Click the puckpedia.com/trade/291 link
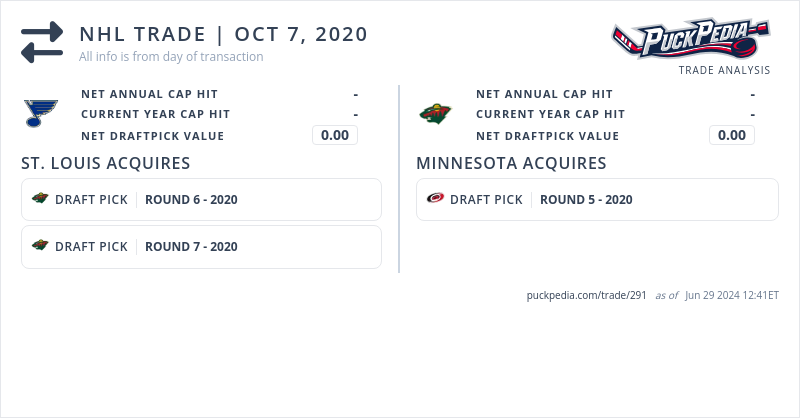 (586, 296)
